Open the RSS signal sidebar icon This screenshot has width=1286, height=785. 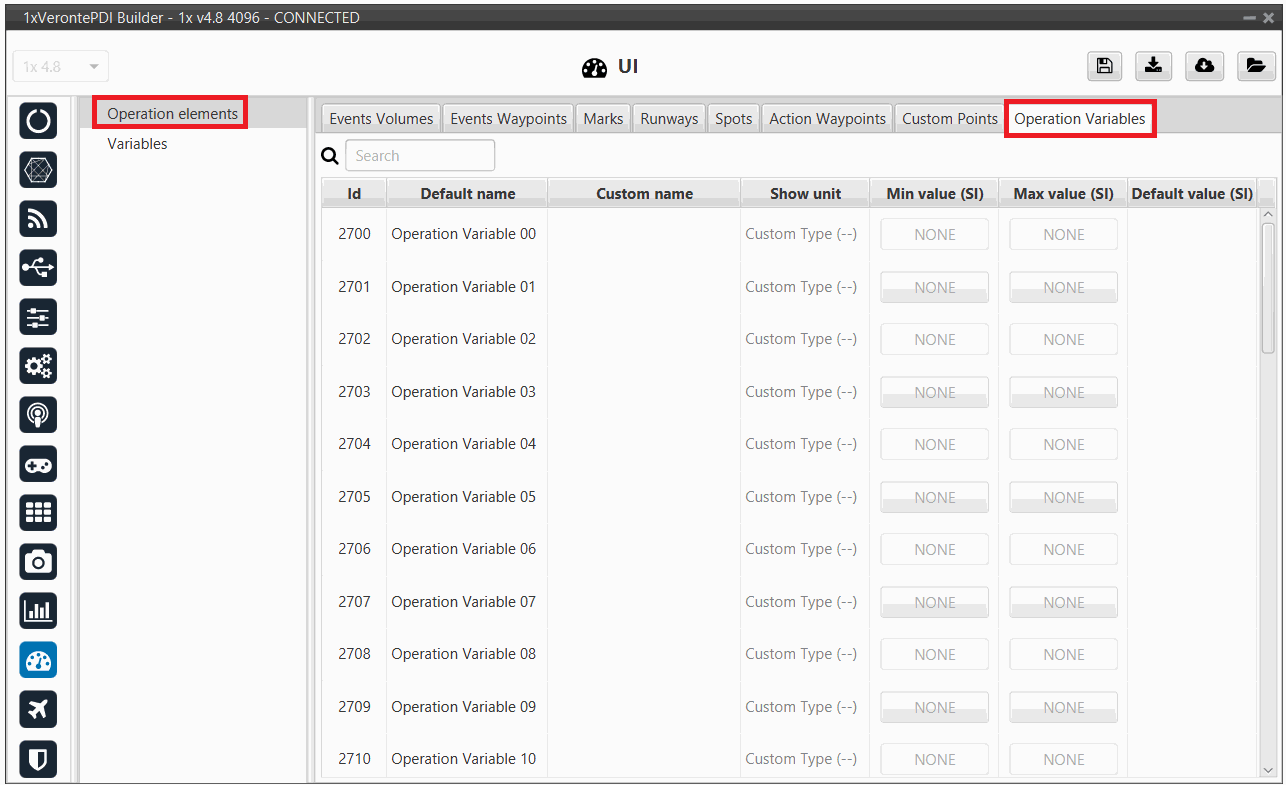[x=38, y=219]
